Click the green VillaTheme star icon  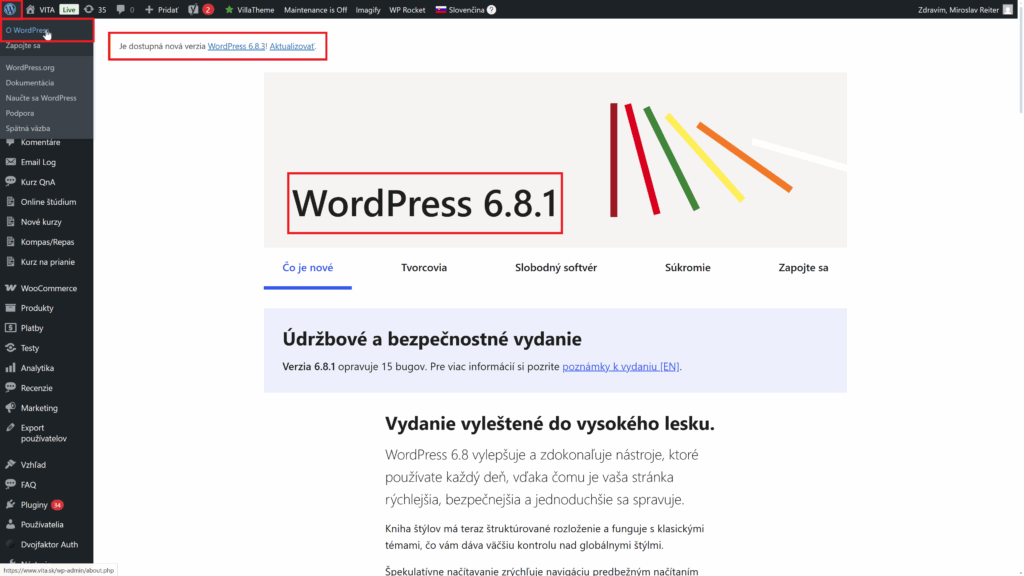tap(229, 9)
